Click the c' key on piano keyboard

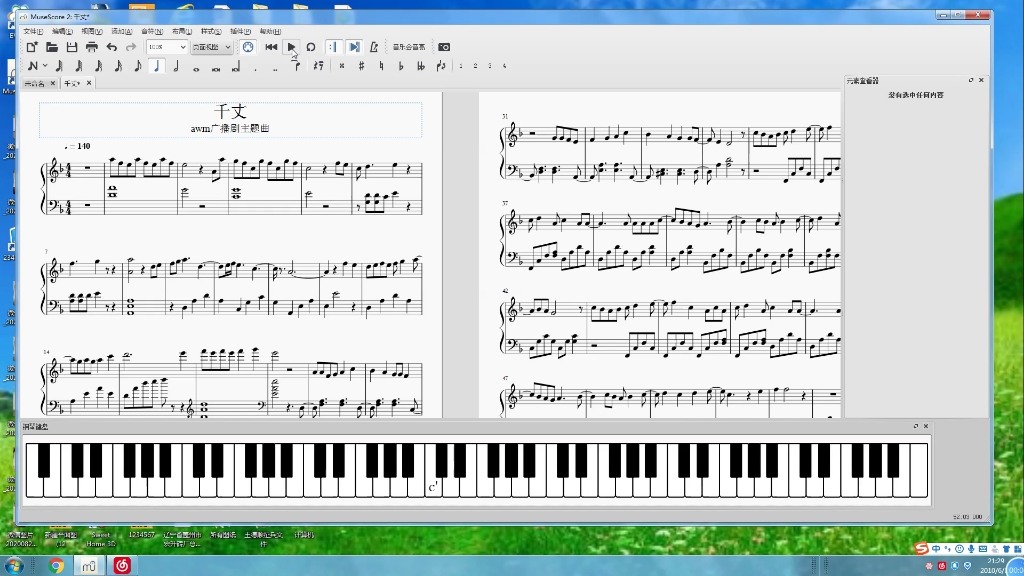coord(432,487)
